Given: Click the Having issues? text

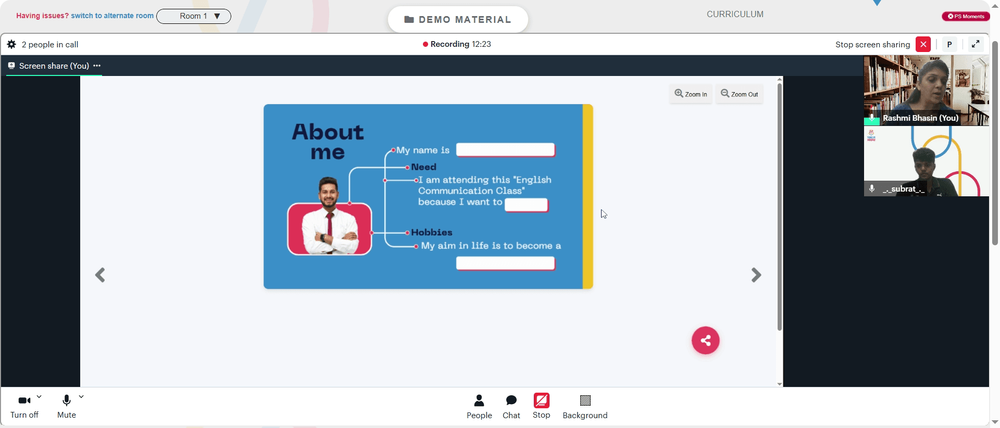Looking at the screenshot, I should pyautogui.click(x=42, y=16).
